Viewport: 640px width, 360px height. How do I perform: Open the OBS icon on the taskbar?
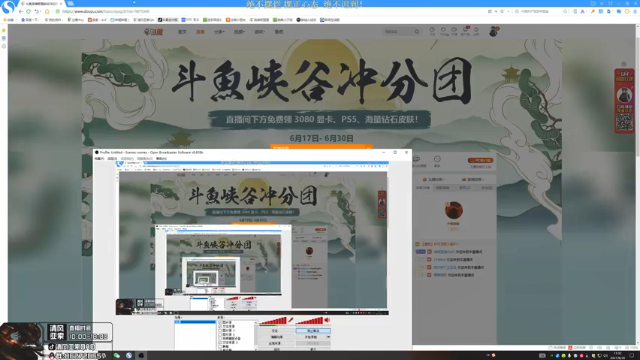(141, 356)
